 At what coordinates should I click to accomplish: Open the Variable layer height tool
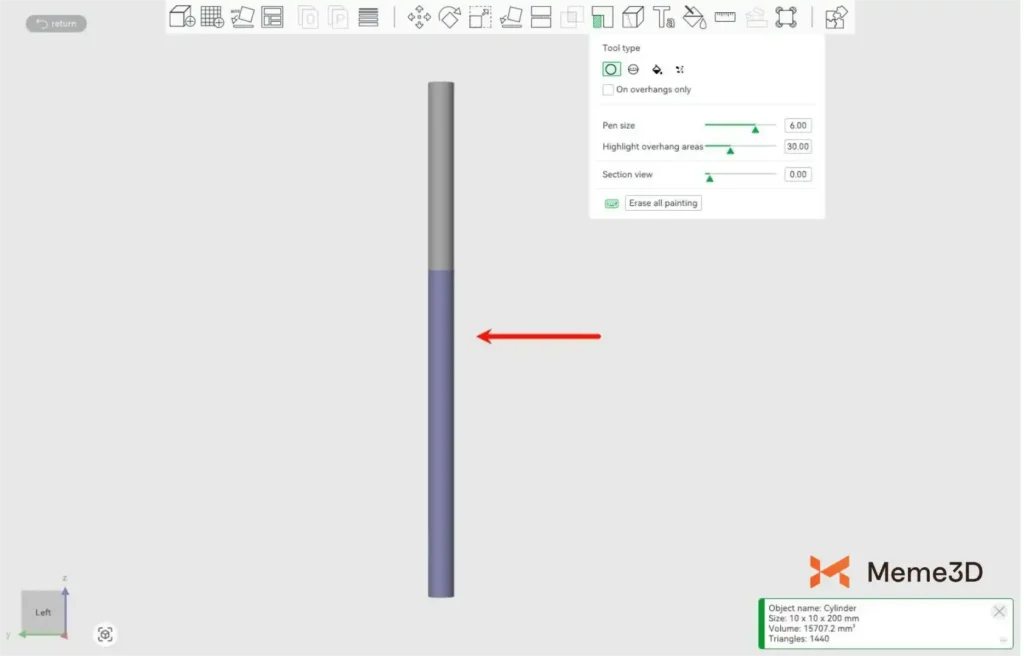(368, 17)
